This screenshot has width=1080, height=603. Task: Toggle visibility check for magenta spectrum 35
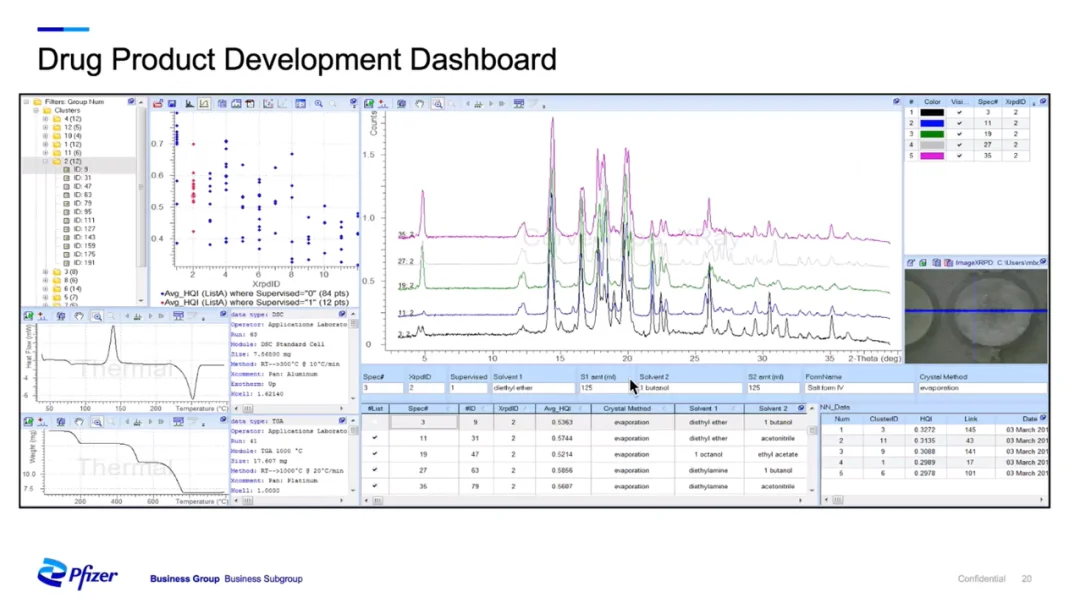pos(959,156)
